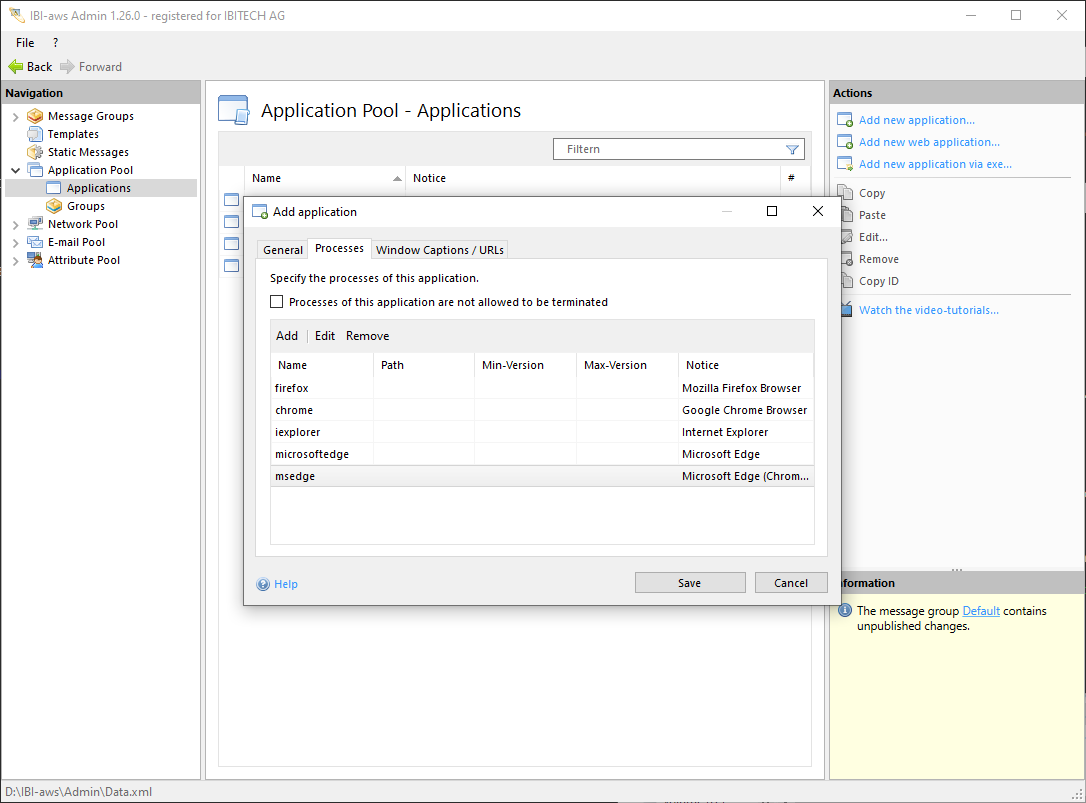
Task: Click the Help question mark icon
Action: click(263, 585)
